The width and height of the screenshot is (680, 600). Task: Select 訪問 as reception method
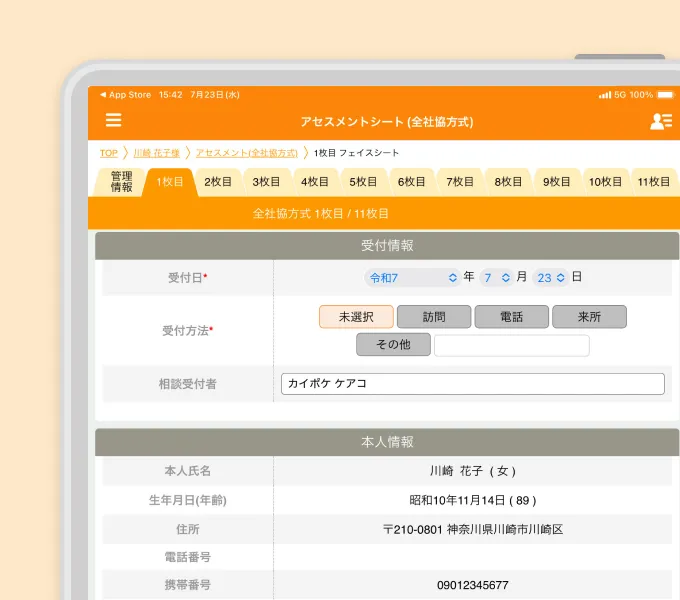(434, 317)
